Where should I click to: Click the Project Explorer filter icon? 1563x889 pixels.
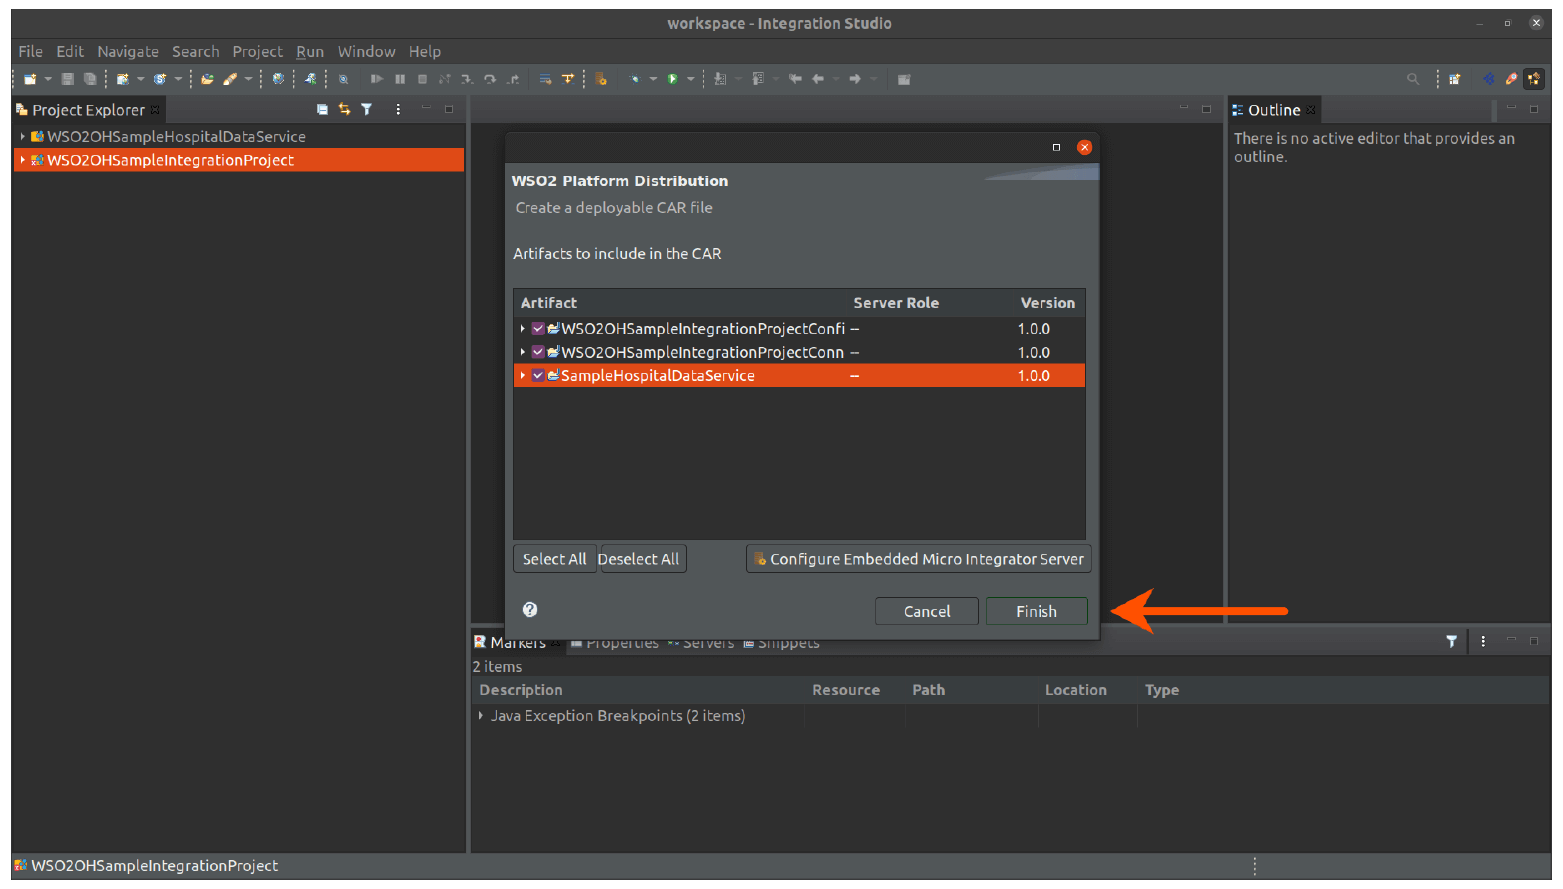click(367, 109)
